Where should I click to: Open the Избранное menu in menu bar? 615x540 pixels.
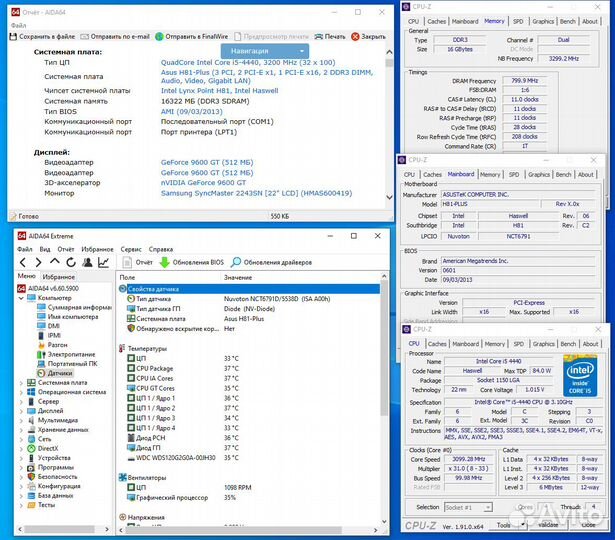pyautogui.click(x=97, y=249)
